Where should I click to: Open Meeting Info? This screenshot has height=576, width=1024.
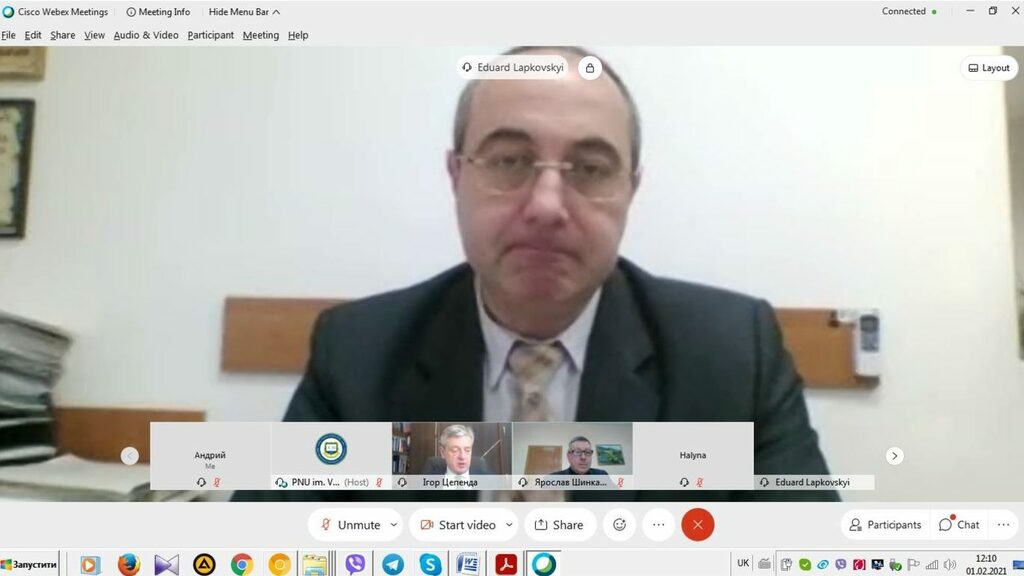coord(158,12)
